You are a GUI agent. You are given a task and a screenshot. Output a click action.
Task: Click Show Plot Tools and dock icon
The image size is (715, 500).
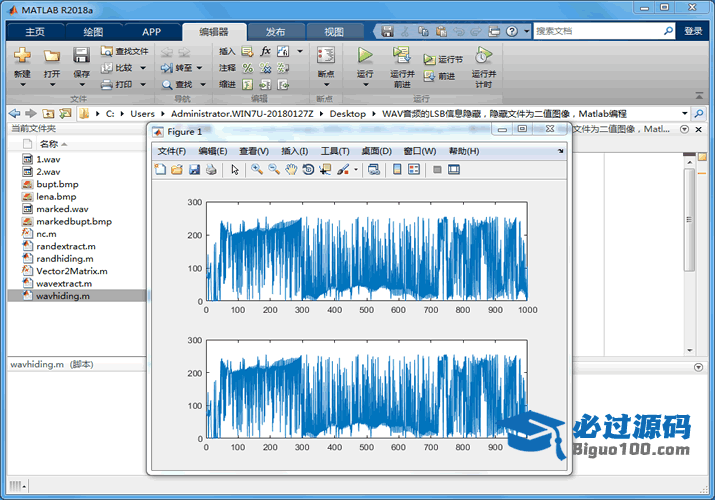point(454,170)
